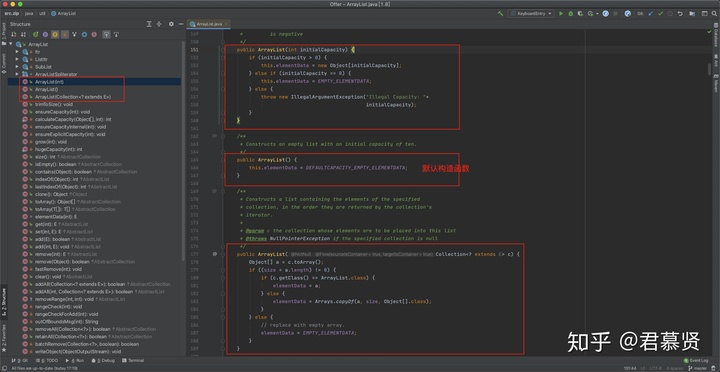Click Git update project blue arrow
This screenshot has height=372, width=720.
click(651, 14)
